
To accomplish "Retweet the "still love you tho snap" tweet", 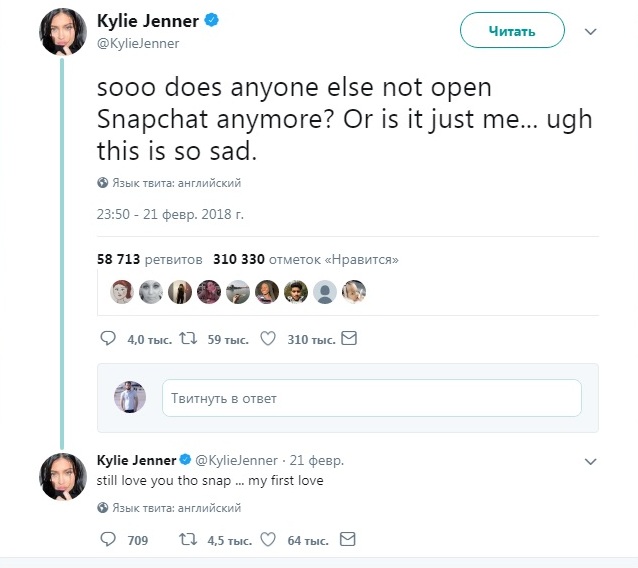I will click(185, 540).
